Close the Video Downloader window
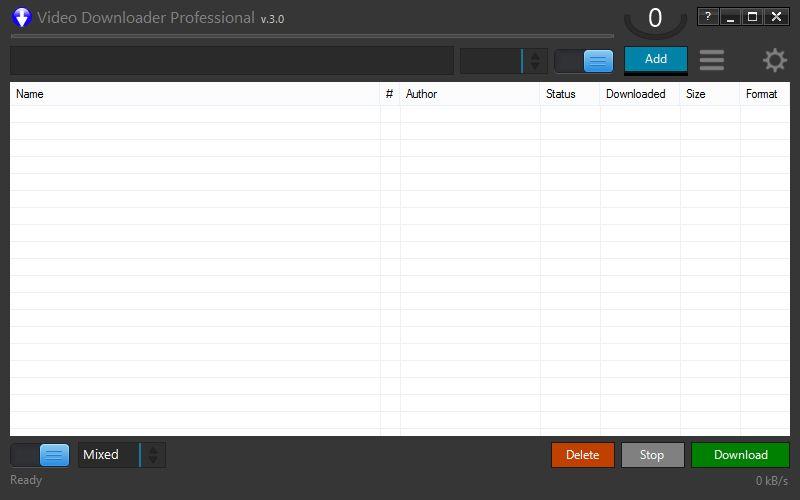This screenshot has height=500, width=800. pyautogui.click(x=777, y=17)
